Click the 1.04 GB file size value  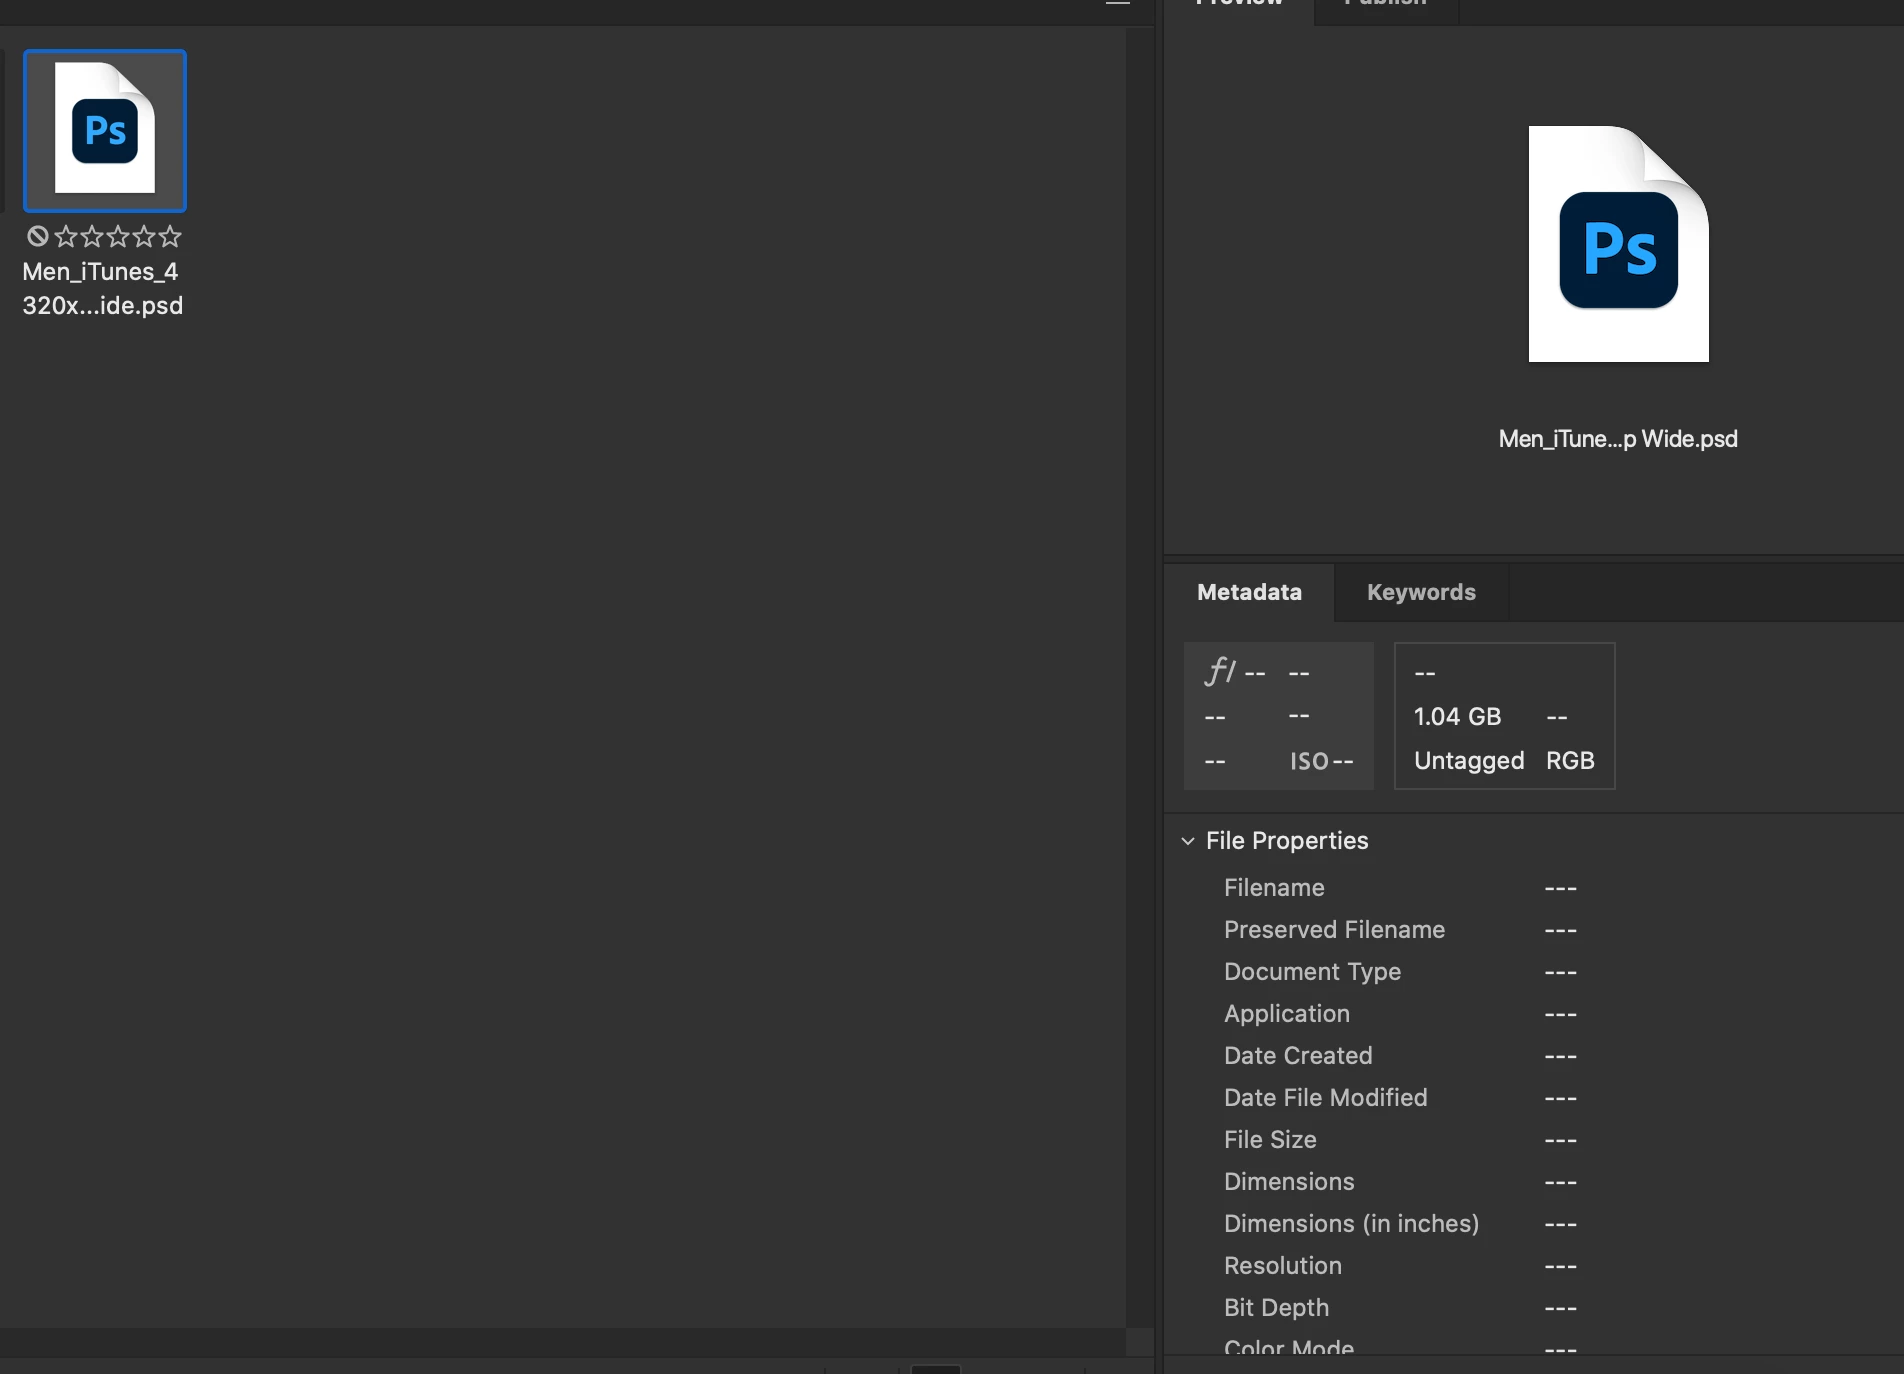pyautogui.click(x=1457, y=717)
